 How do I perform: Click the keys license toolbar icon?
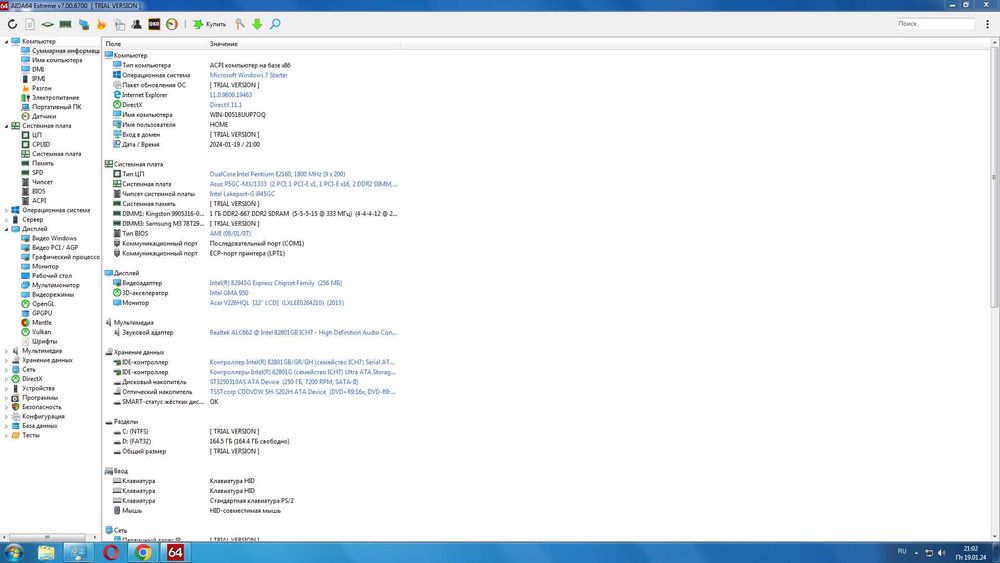pyautogui.click(x=240, y=24)
